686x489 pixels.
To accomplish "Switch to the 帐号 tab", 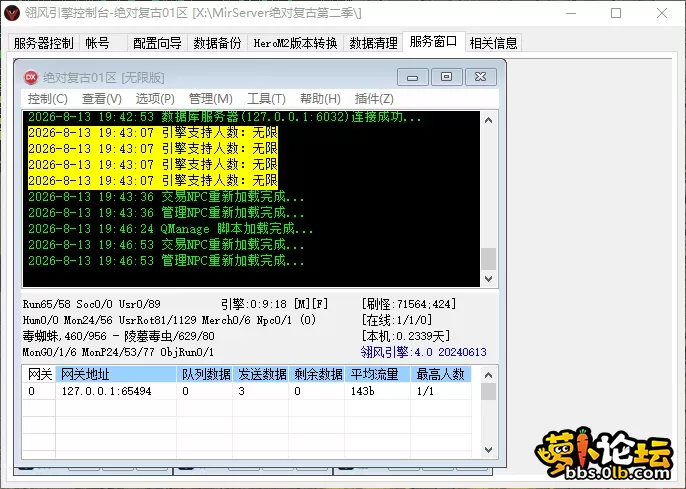I will coord(97,43).
